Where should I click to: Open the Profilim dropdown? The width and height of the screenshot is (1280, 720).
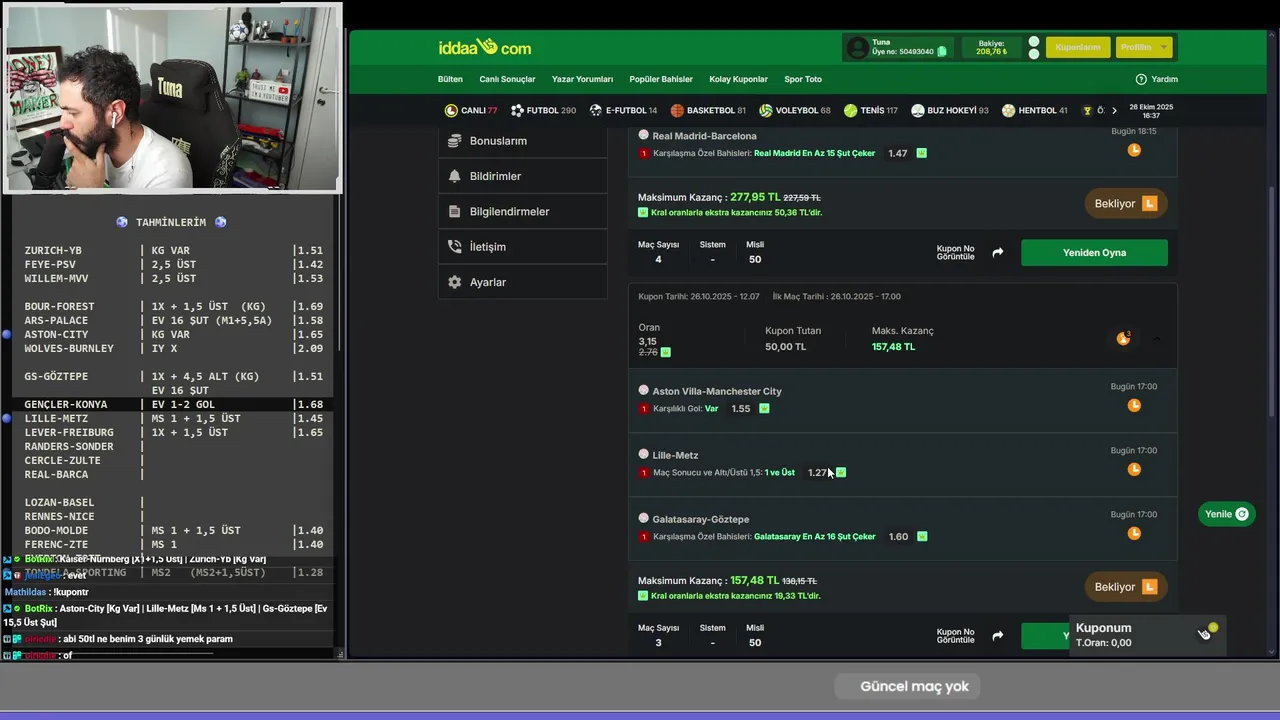pos(1145,47)
